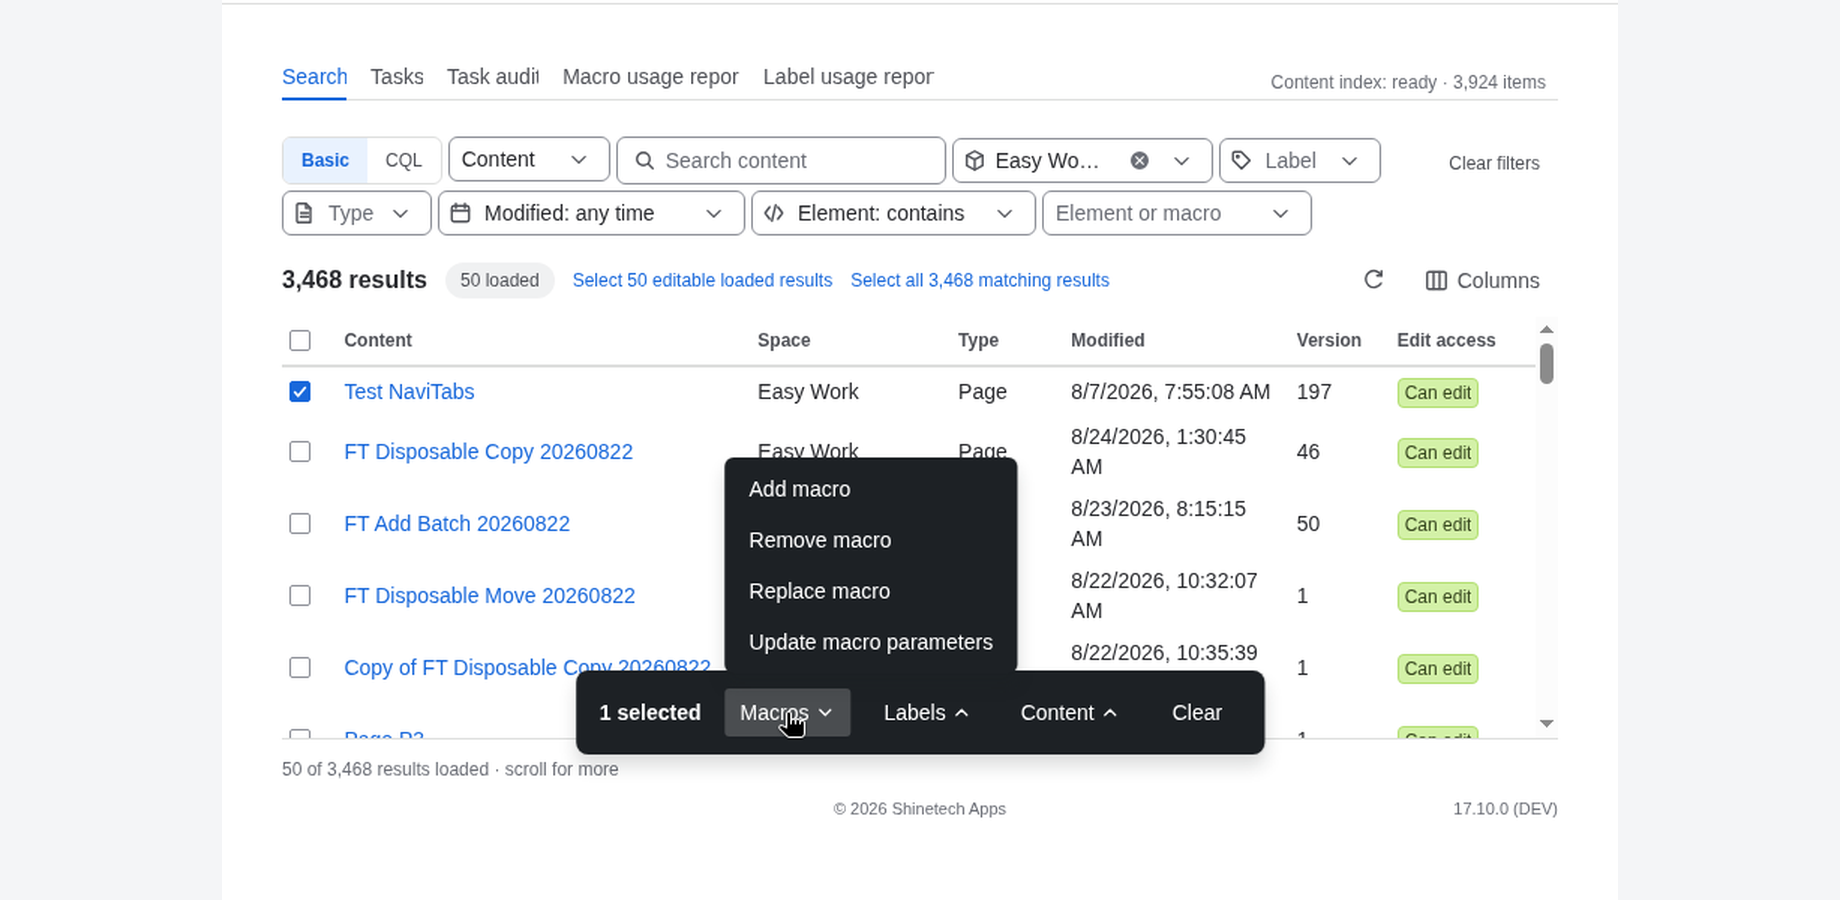The image size is (1840, 900).
Task: Open the FT Add Batch 20260822 link
Action: (457, 524)
